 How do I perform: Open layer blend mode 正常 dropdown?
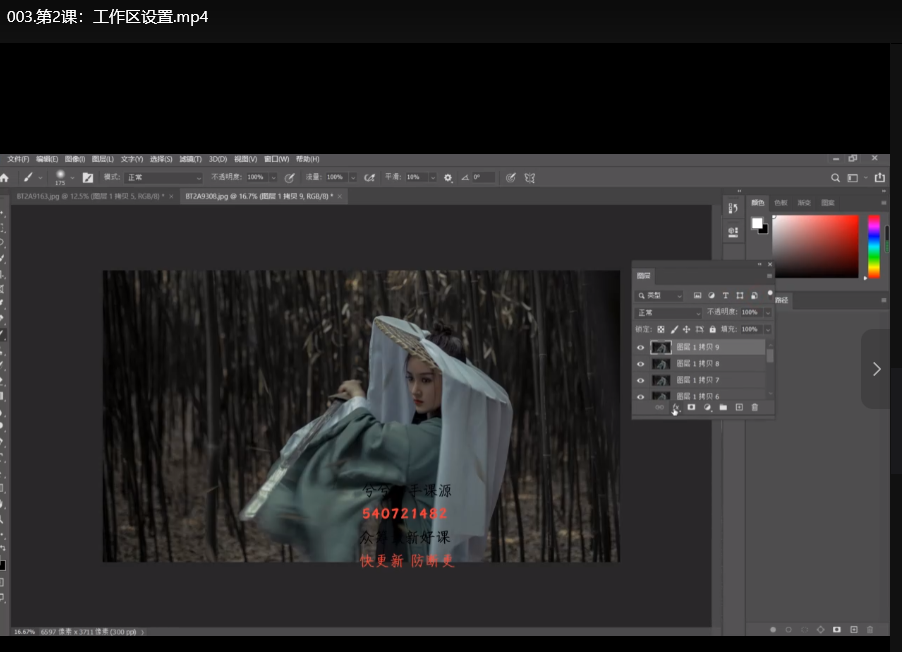[668, 312]
